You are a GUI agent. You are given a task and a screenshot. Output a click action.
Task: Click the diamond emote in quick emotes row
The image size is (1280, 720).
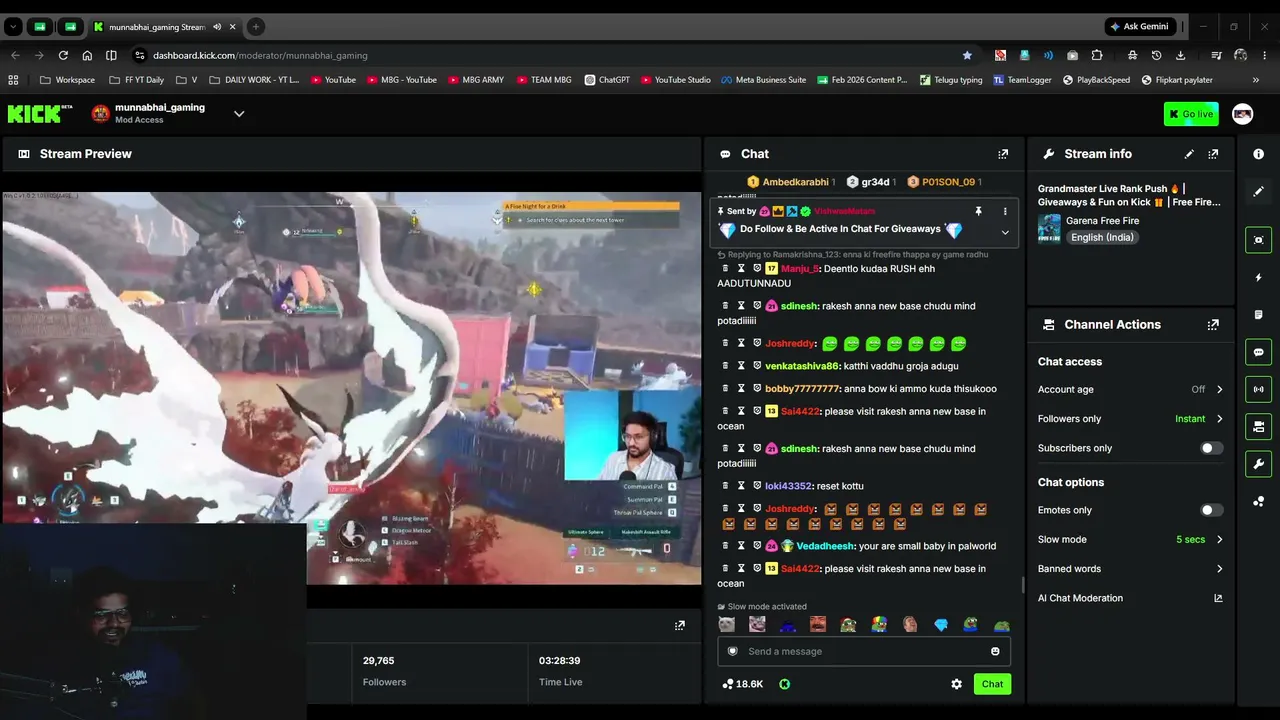tap(941, 625)
